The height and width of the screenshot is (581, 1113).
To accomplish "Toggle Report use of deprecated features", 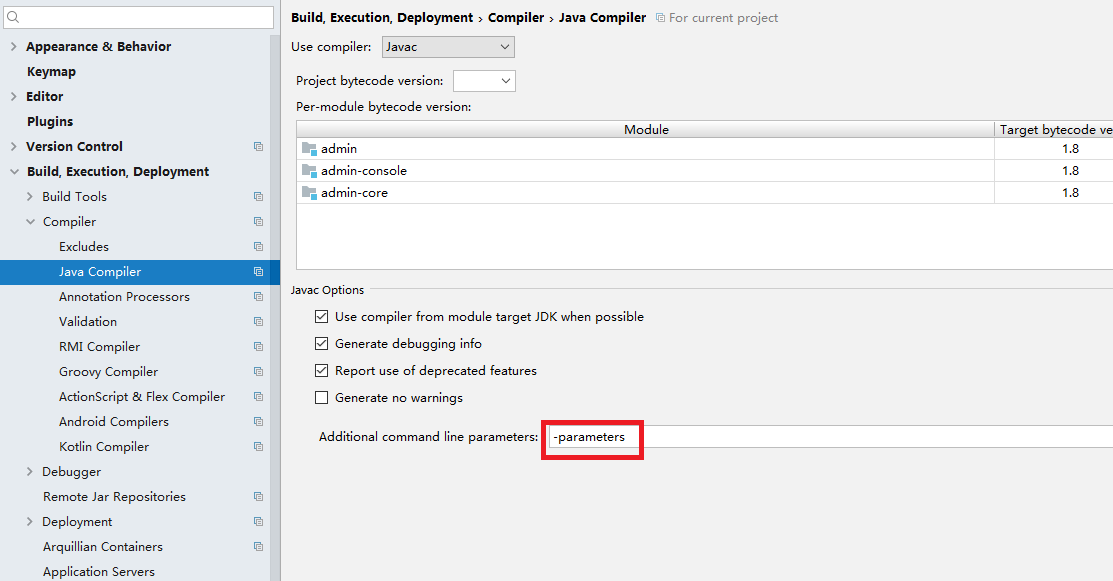I will pos(322,371).
